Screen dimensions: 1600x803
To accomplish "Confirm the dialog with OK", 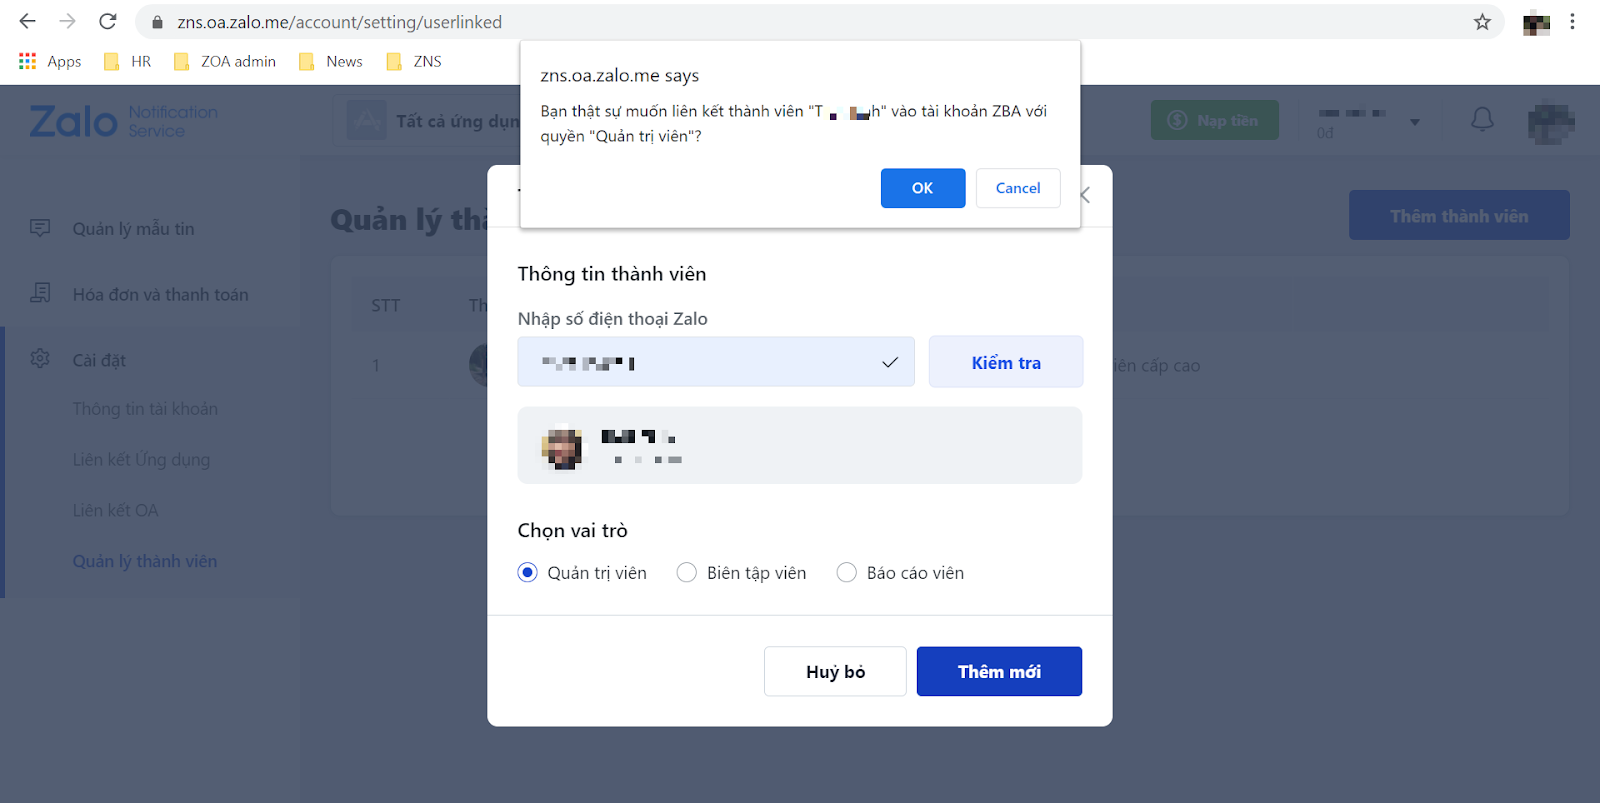I will point(923,188).
